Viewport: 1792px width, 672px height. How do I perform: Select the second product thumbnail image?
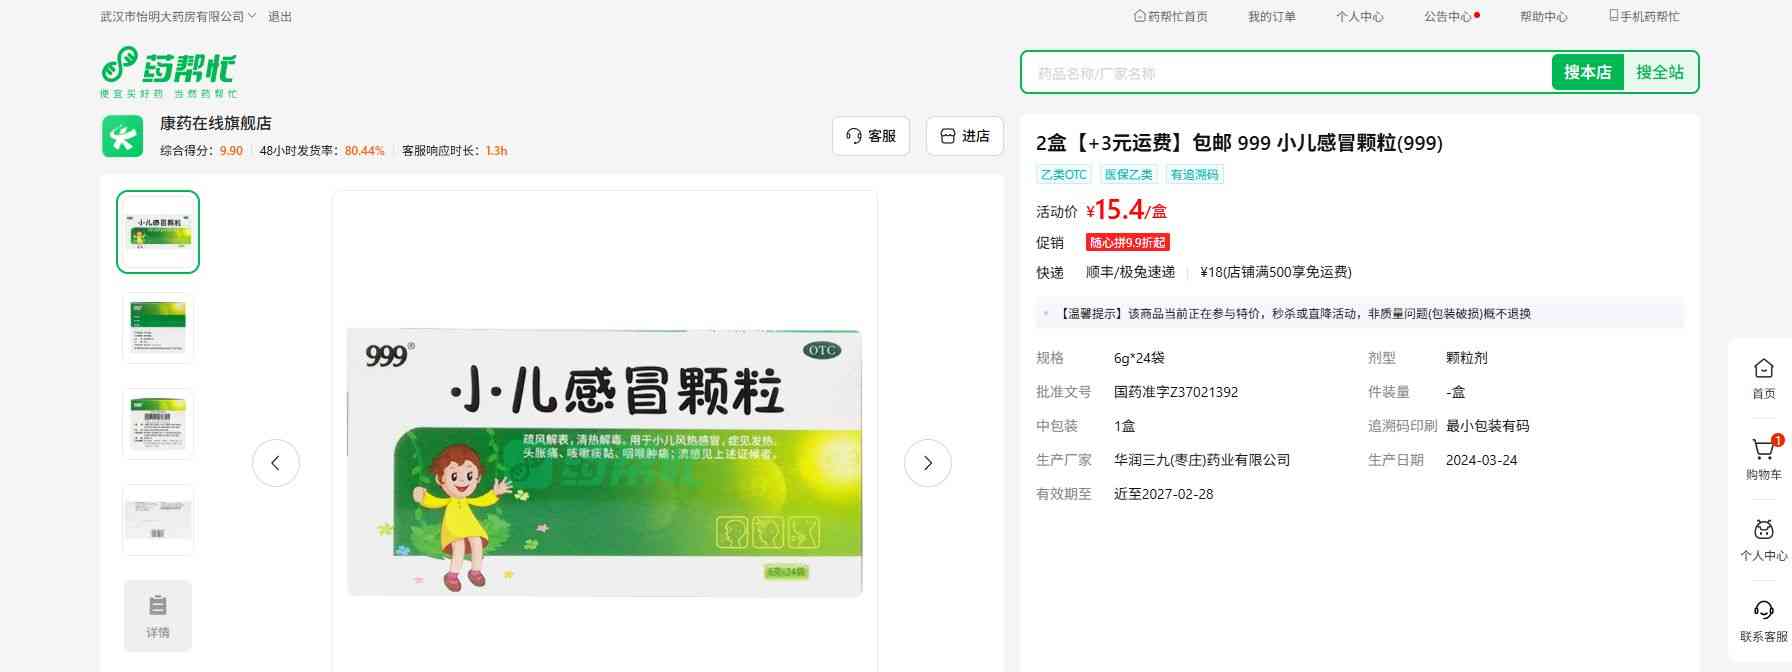click(x=158, y=327)
